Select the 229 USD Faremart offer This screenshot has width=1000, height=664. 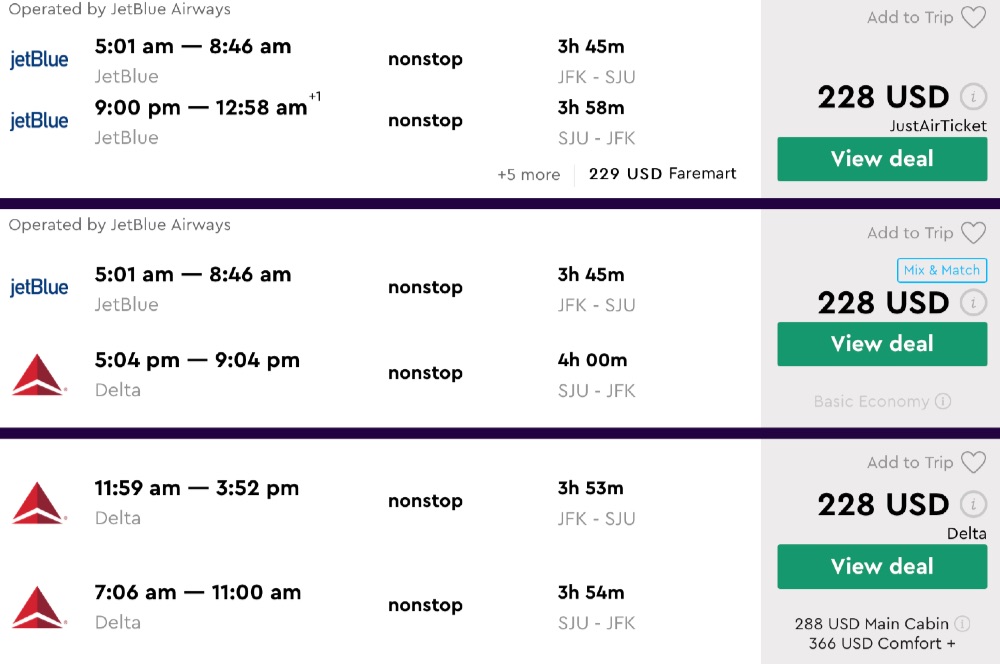coord(662,174)
